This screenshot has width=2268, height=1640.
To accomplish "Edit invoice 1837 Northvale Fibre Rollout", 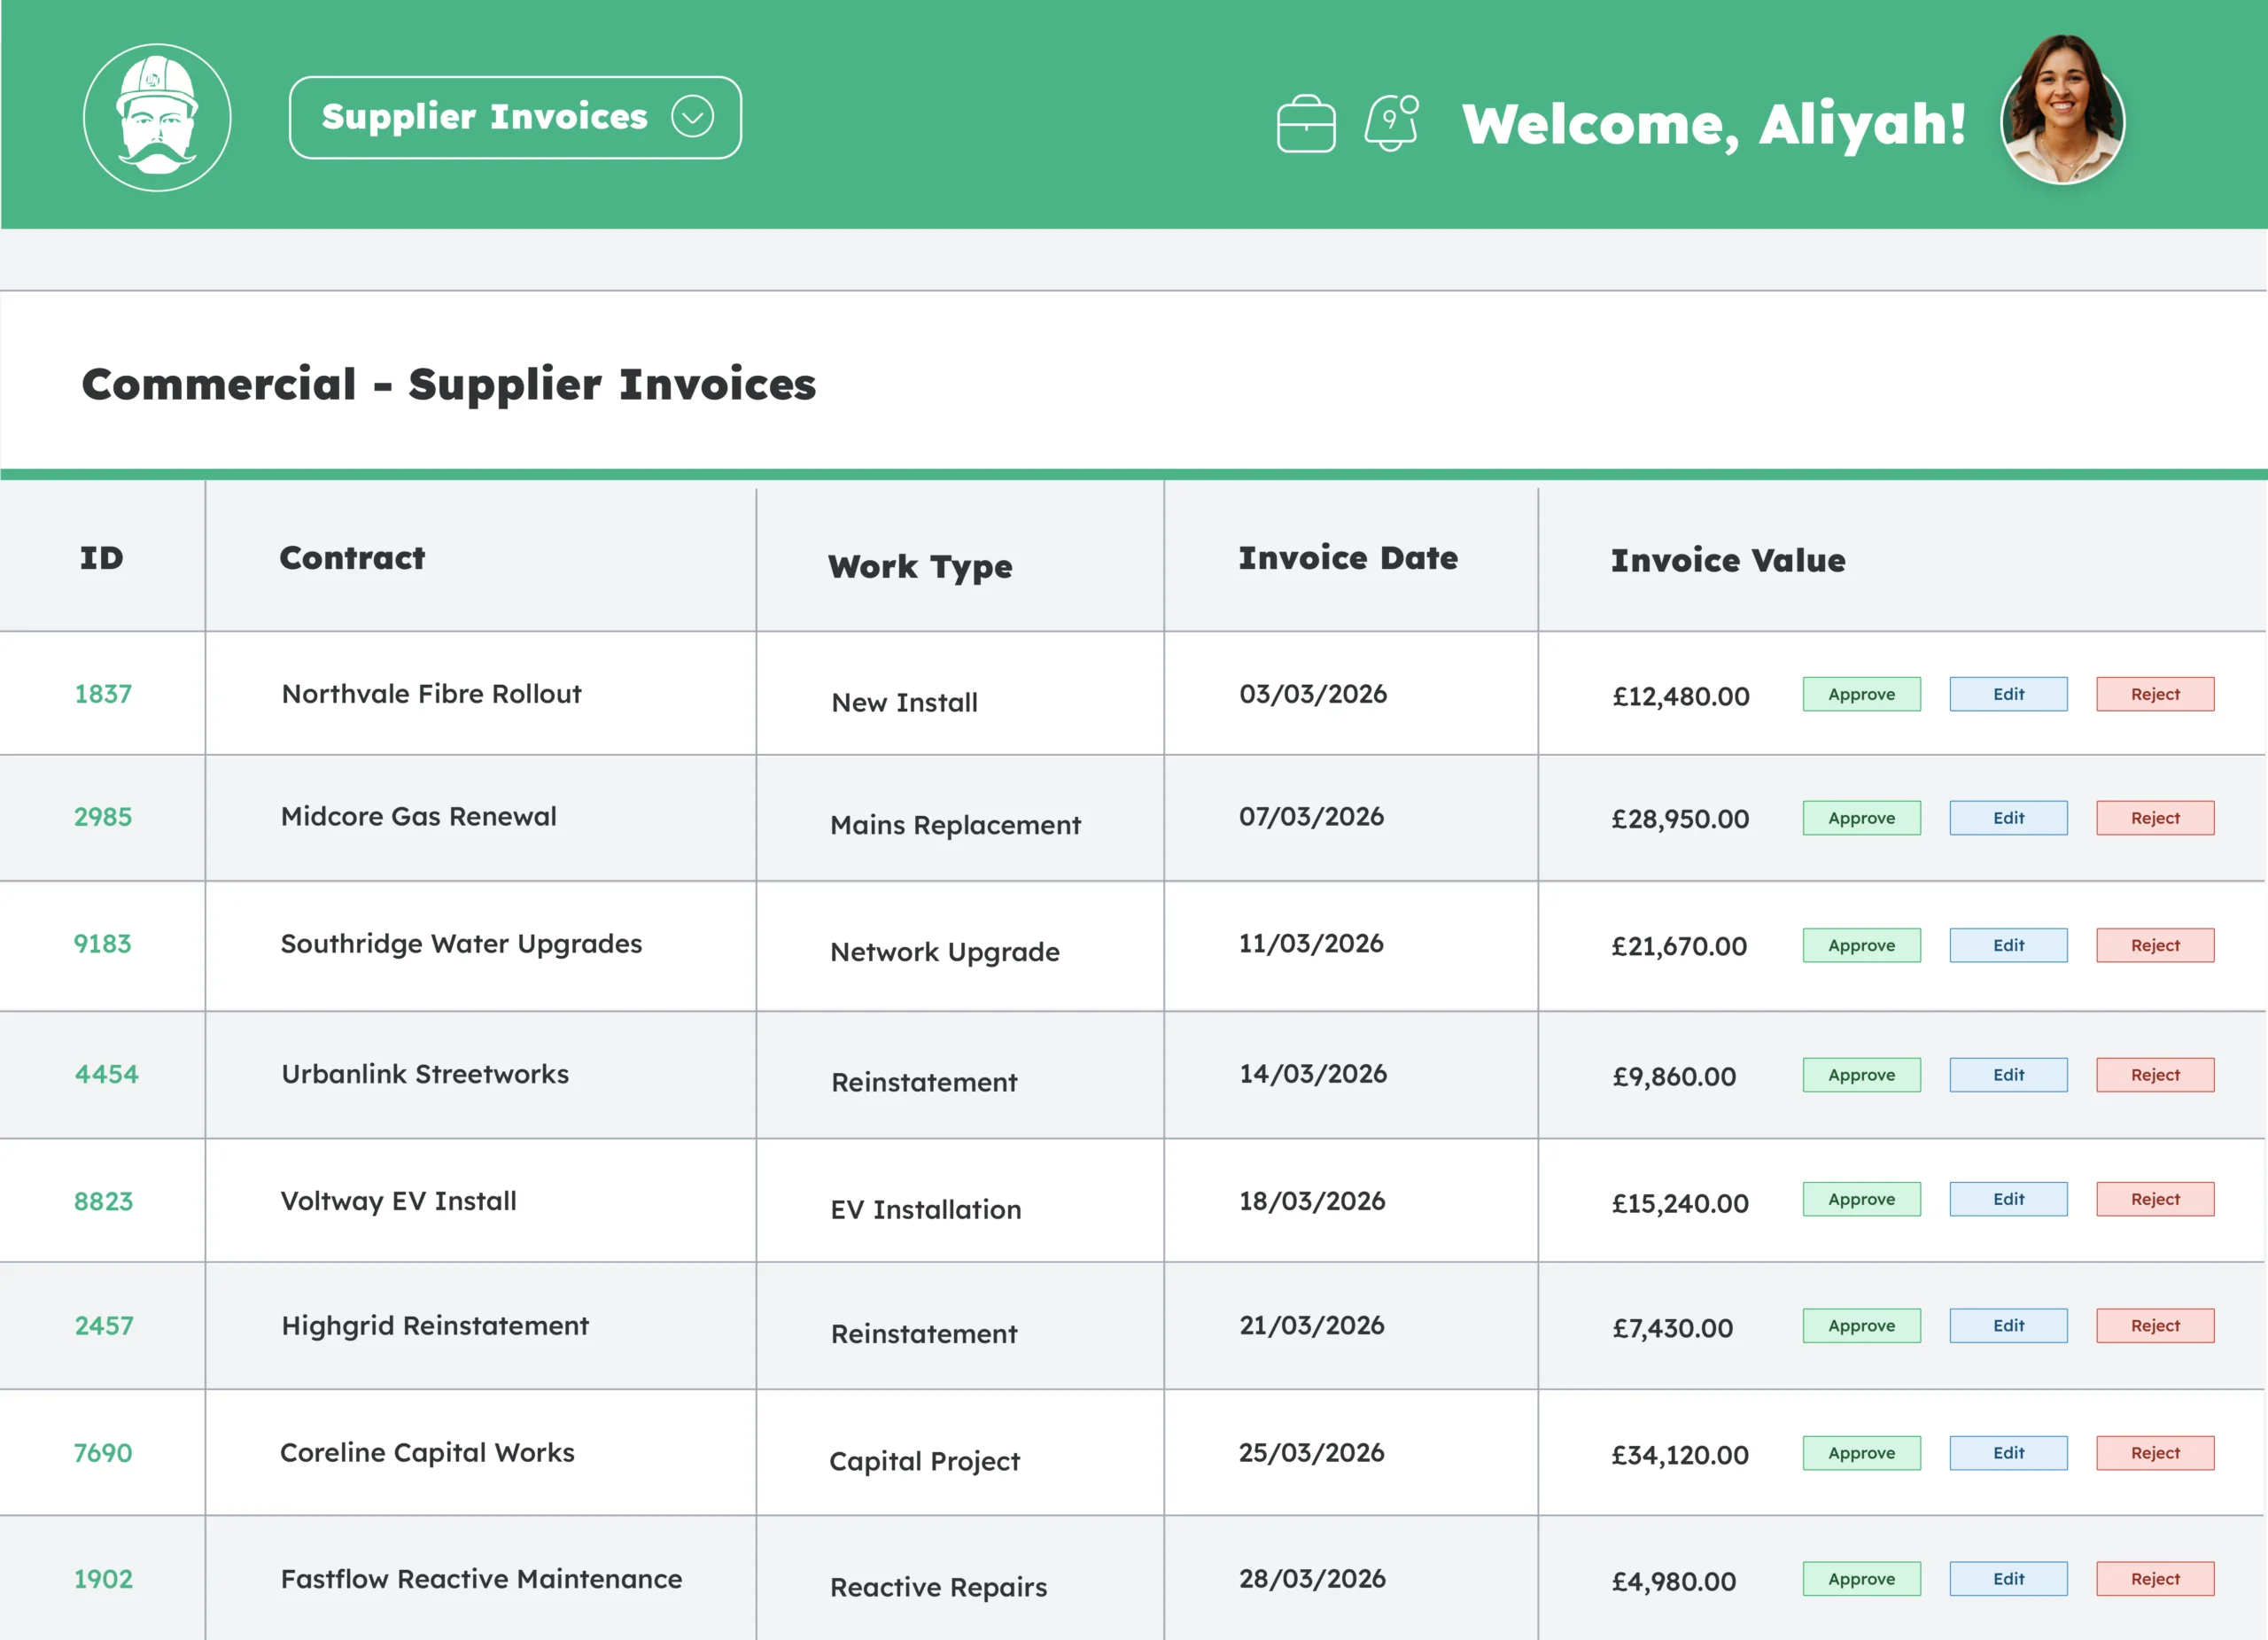I will (2008, 694).
